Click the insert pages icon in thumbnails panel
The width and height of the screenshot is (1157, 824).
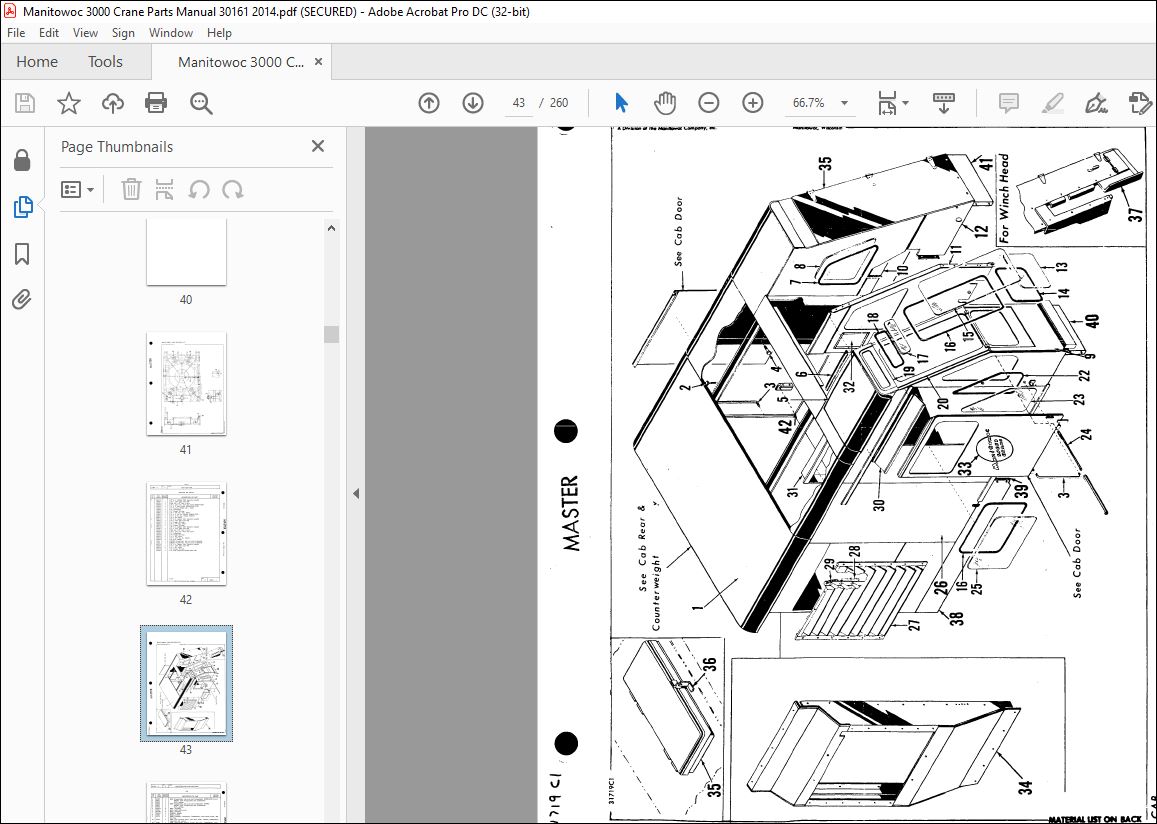(x=165, y=190)
